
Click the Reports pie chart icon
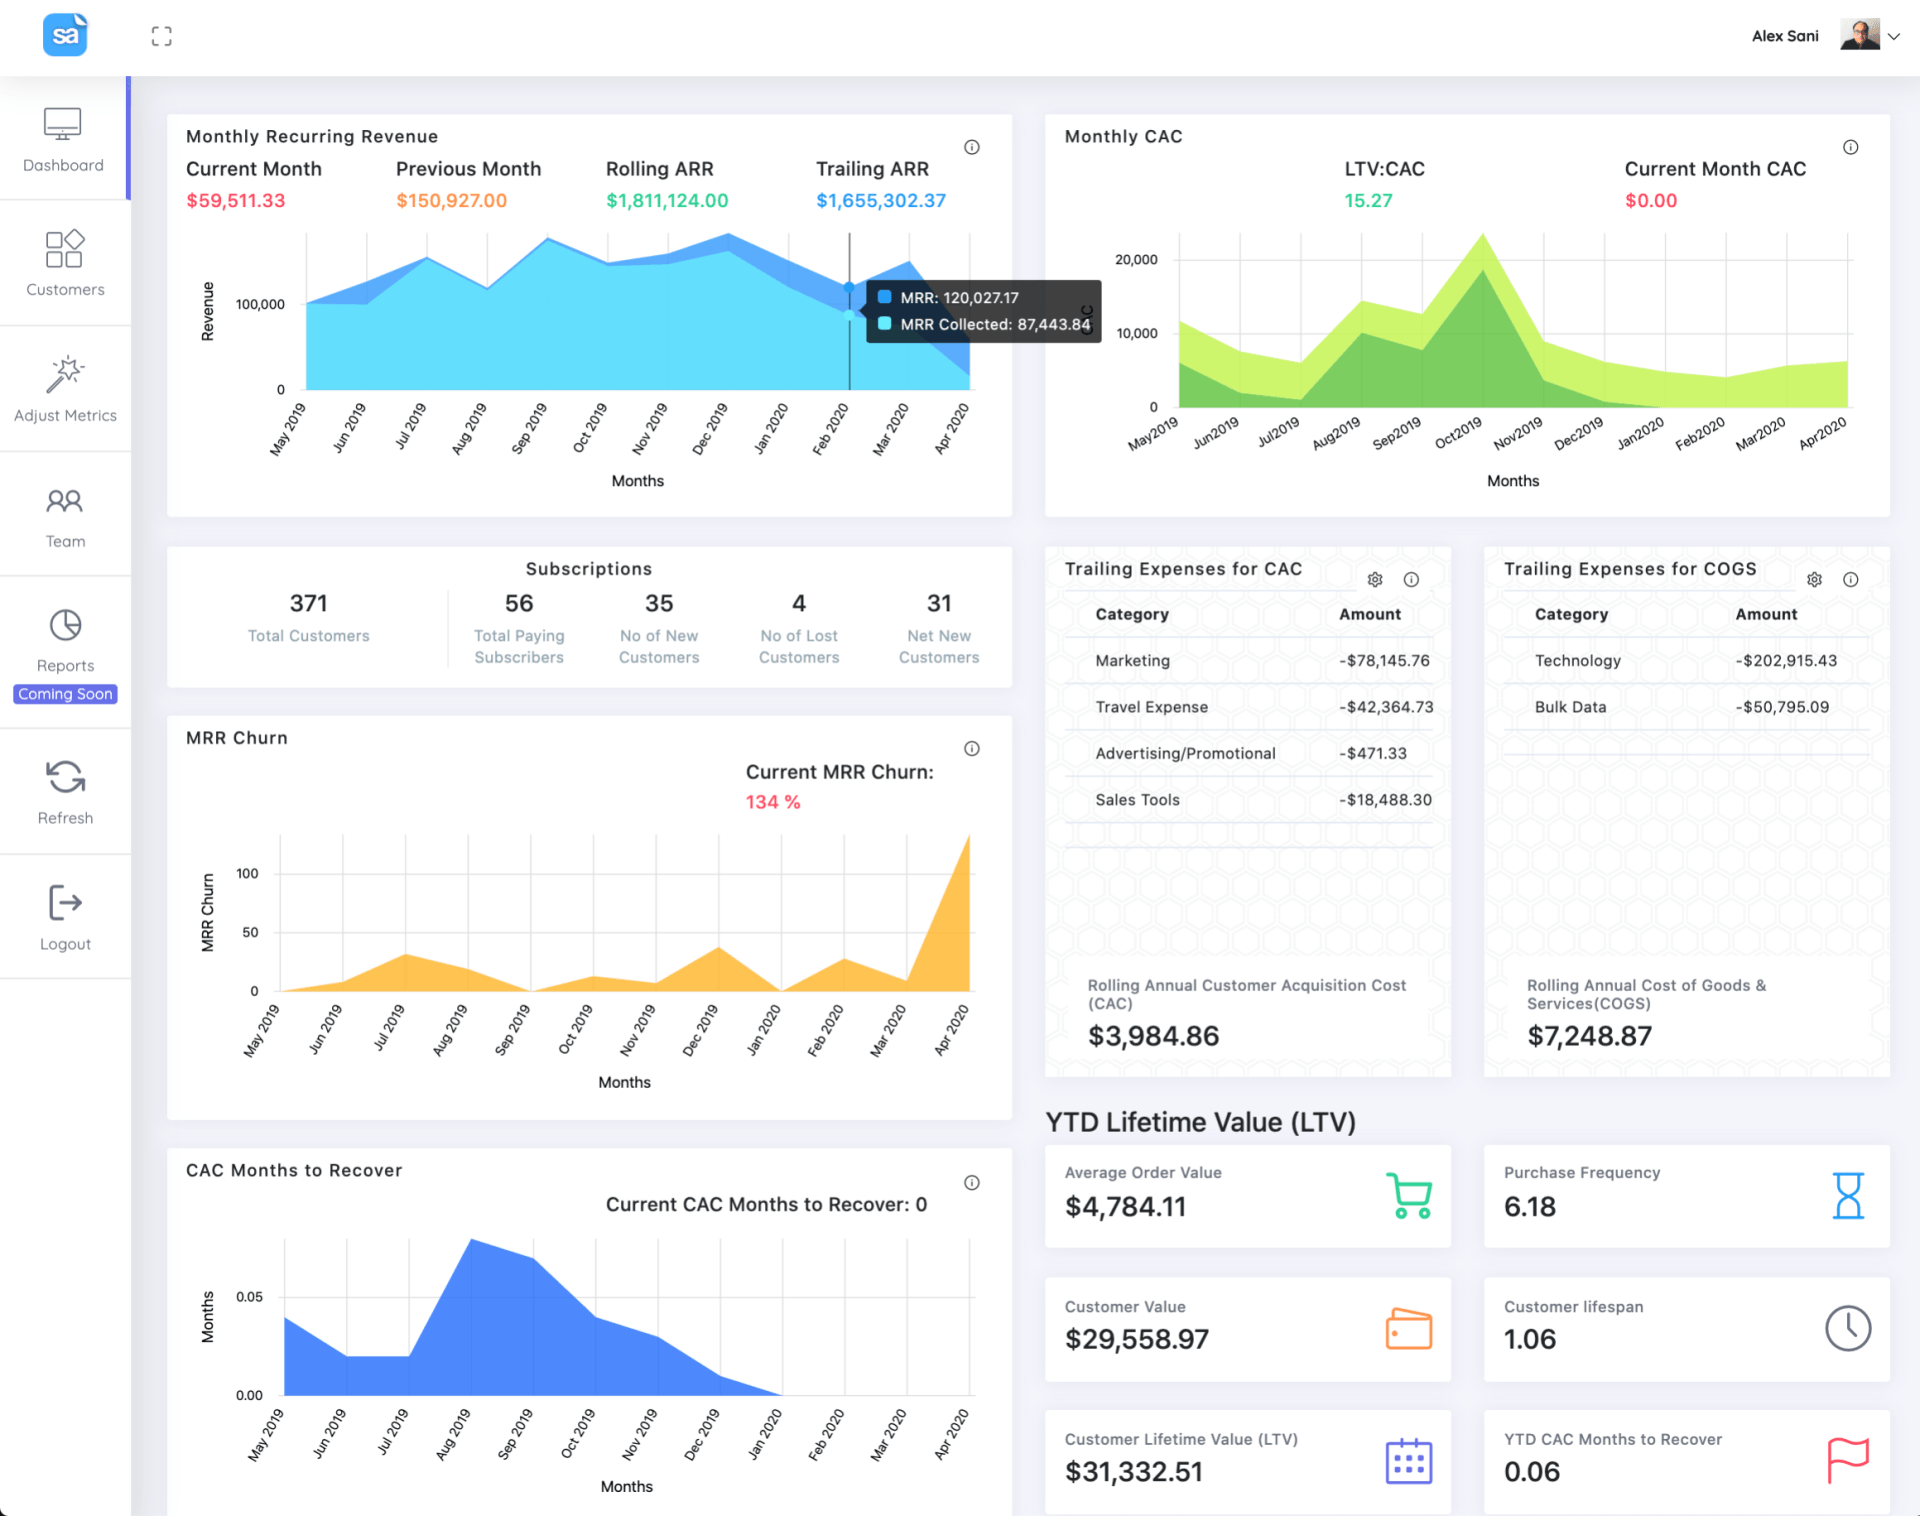pyautogui.click(x=65, y=626)
